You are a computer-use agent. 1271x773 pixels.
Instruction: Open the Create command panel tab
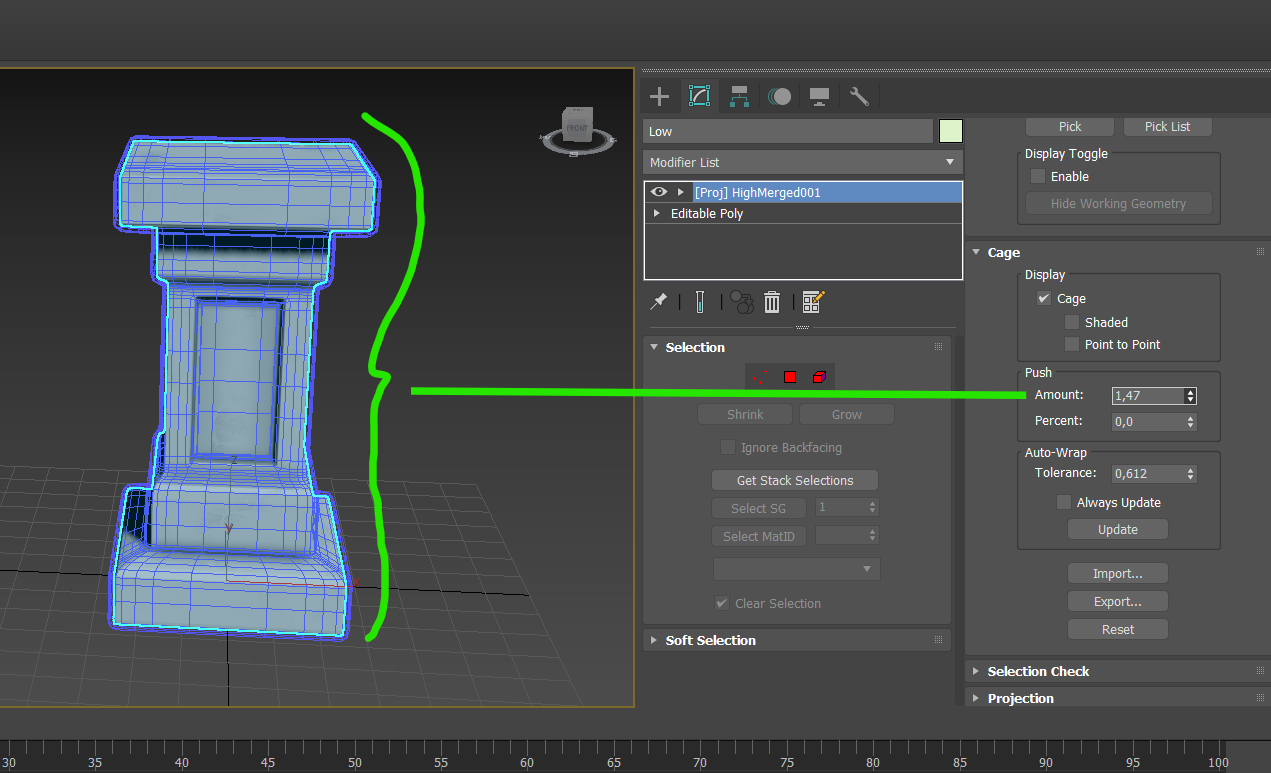(x=659, y=96)
